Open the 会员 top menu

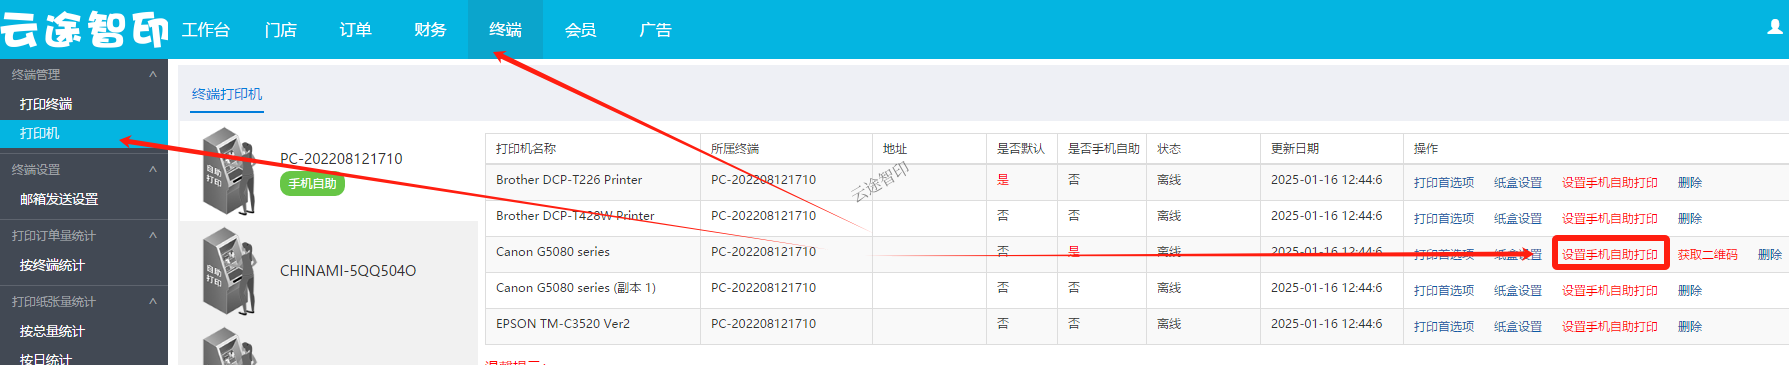pos(580,30)
